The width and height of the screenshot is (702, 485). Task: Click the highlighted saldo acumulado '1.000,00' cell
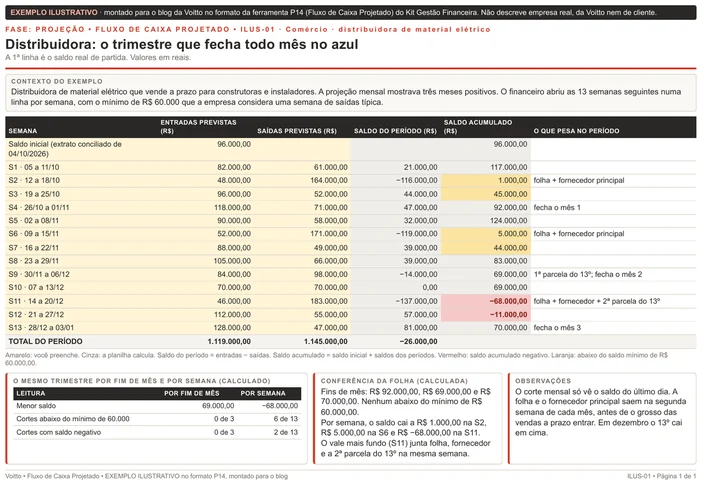[x=486, y=180]
